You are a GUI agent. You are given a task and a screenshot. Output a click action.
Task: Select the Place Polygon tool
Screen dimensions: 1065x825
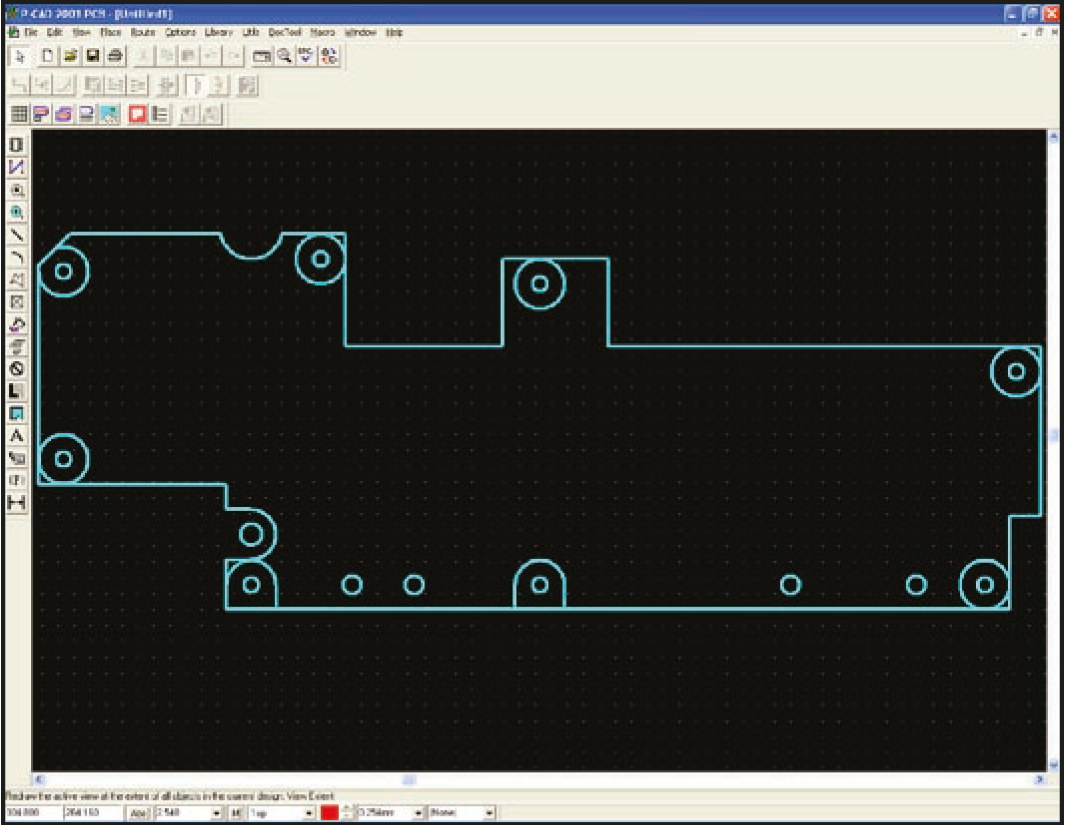click(17, 280)
